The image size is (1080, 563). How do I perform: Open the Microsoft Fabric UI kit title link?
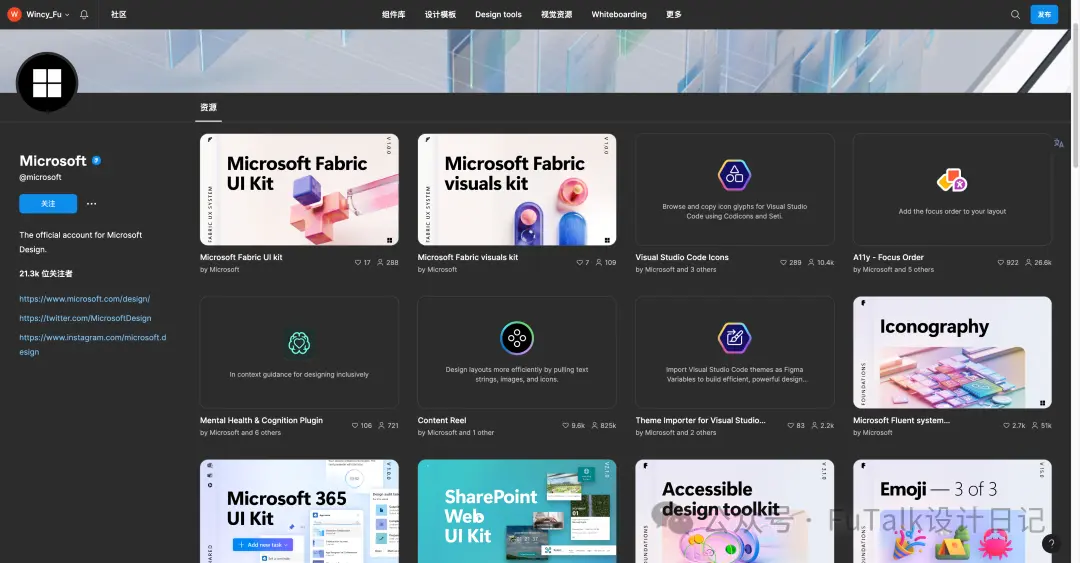tap(241, 257)
